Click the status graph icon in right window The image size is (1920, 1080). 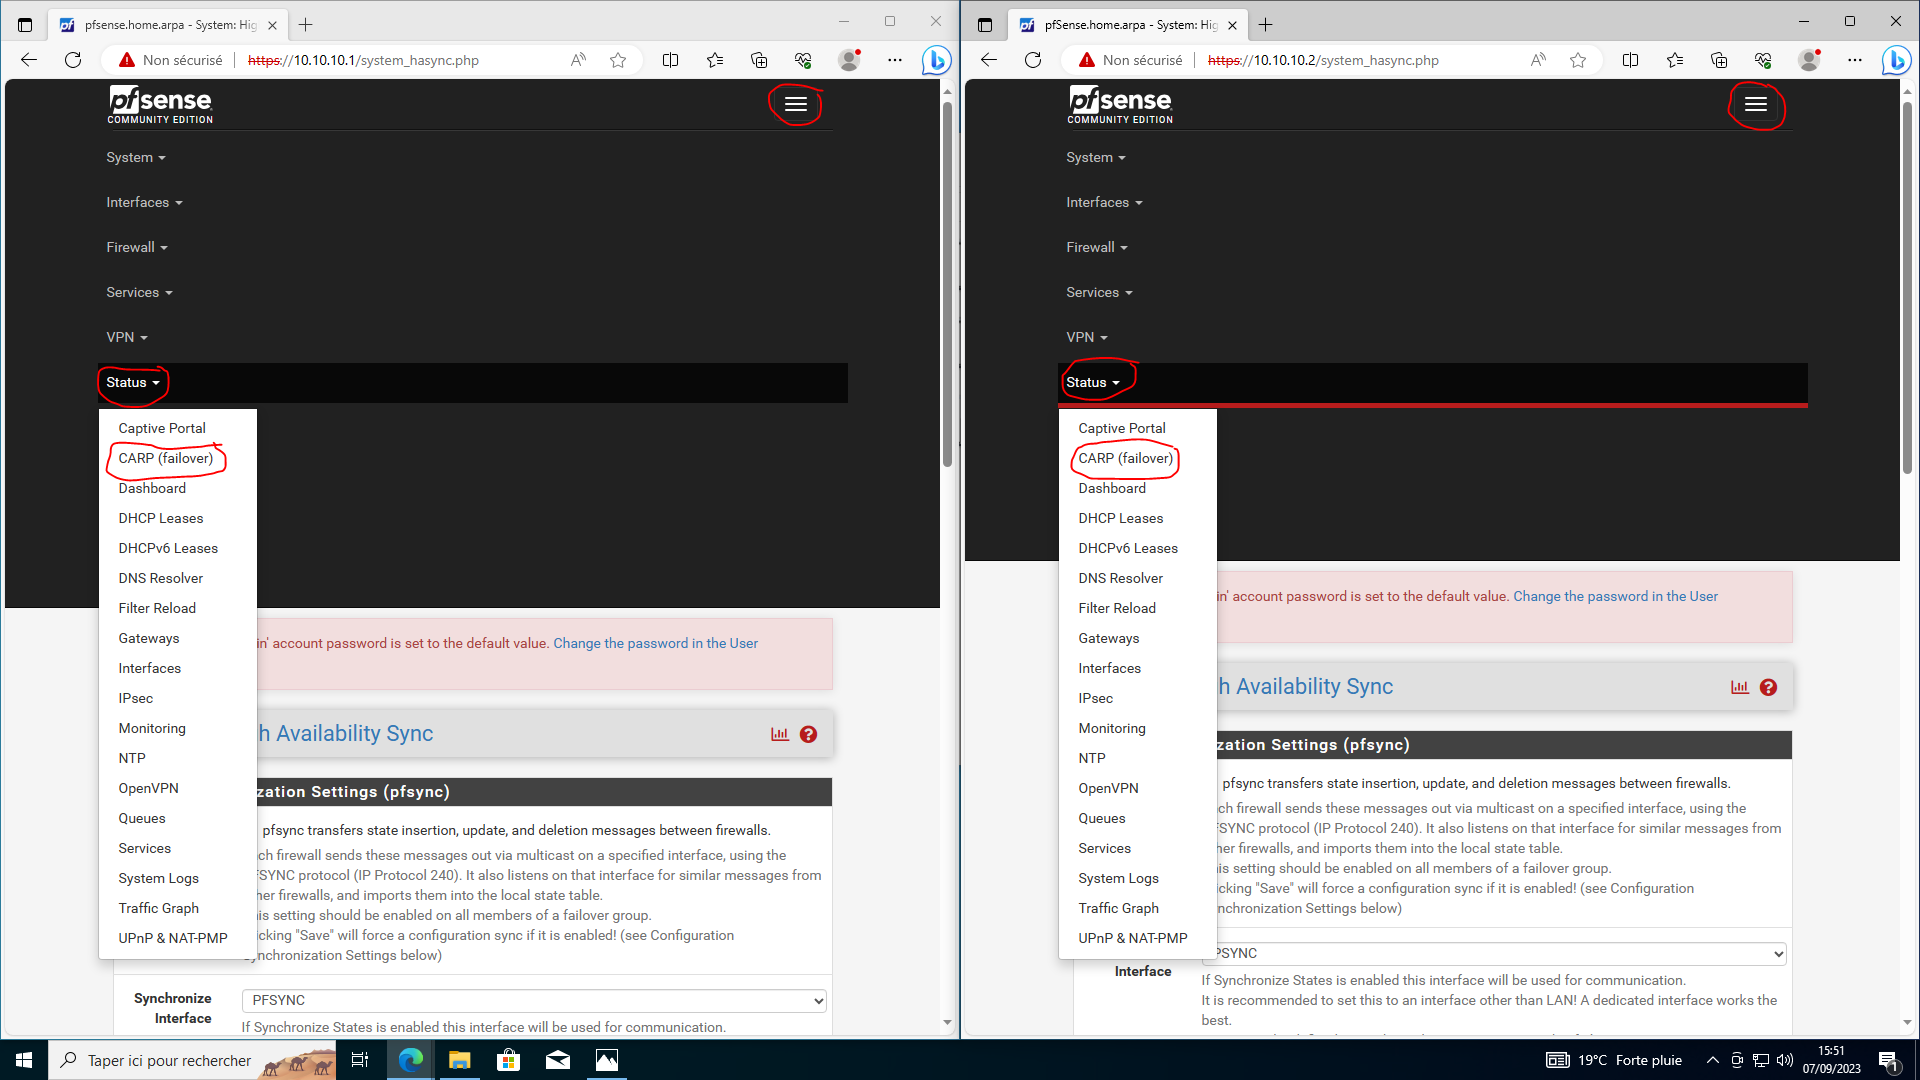[x=1740, y=687]
